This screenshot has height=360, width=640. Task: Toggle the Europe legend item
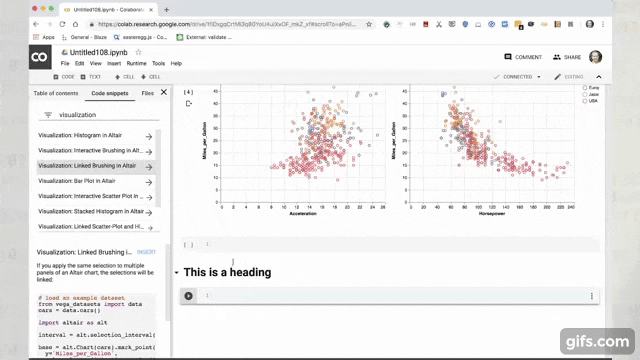pos(591,88)
